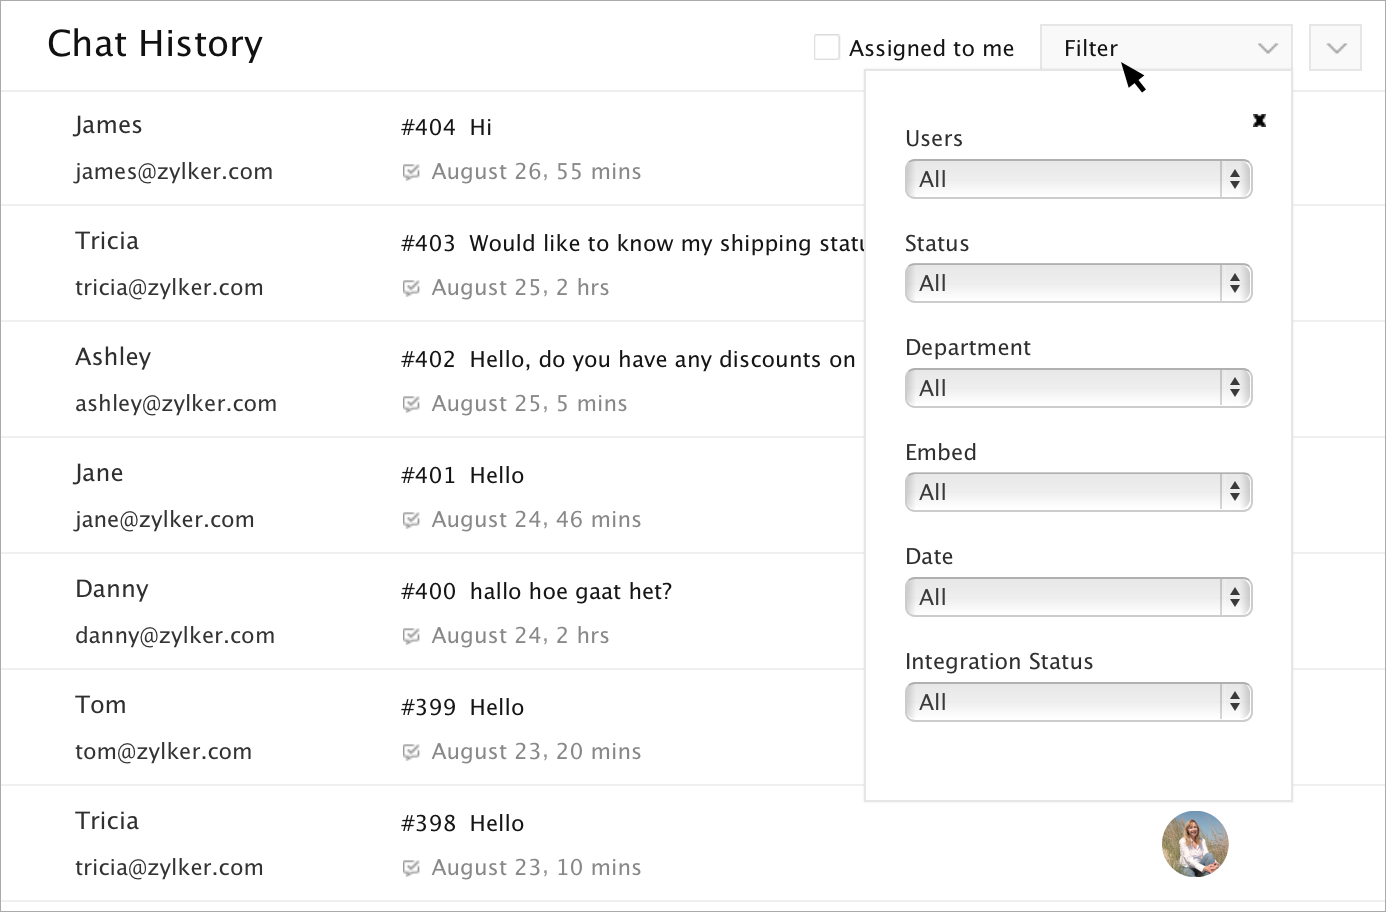1386x912 pixels.
Task: Click the status icon beside August 24, 46 mins
Action: [x=410, y=520]
